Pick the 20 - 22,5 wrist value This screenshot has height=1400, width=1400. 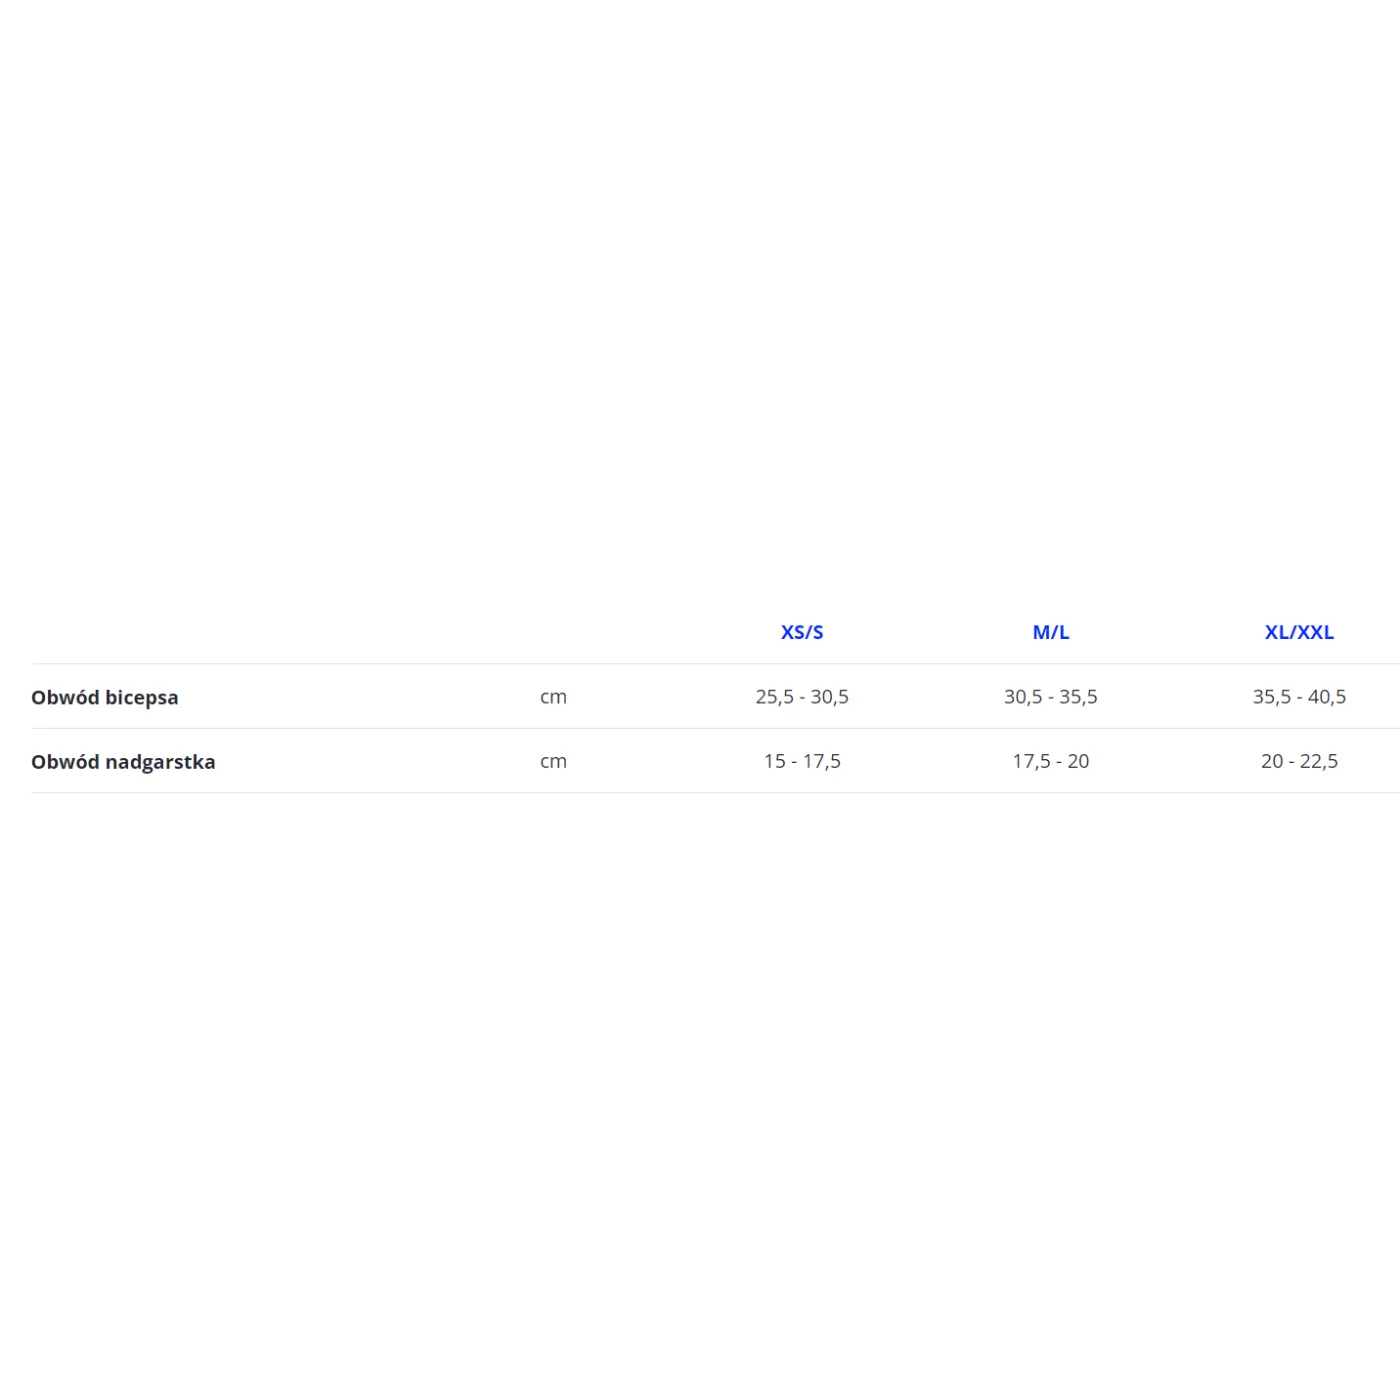coord(1299,761)
